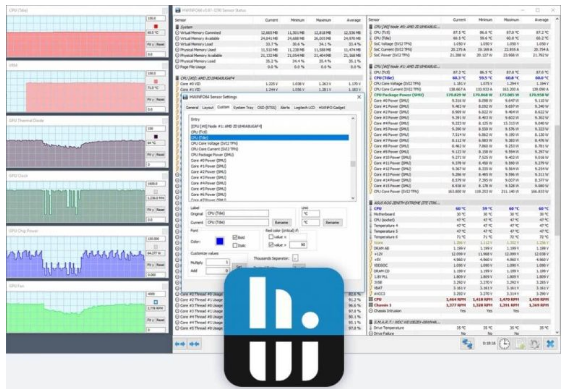Screen dimensions: 582x389
Task: Open the sensor settings wrench icon
Action: (534, 344)
